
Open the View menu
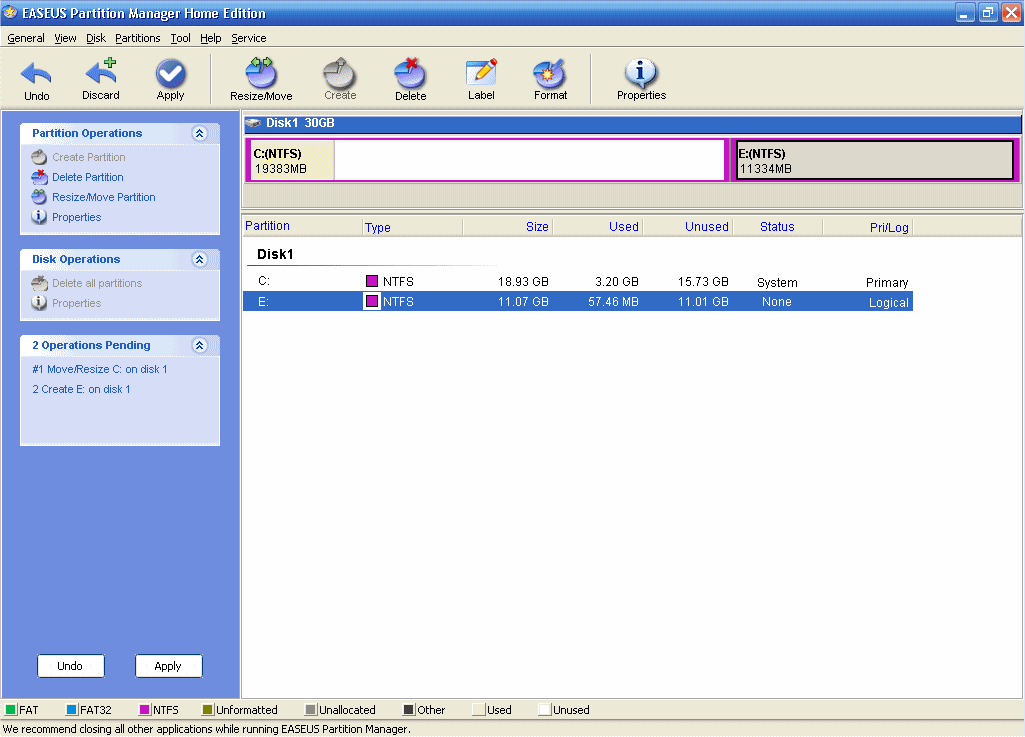(65, 38)
